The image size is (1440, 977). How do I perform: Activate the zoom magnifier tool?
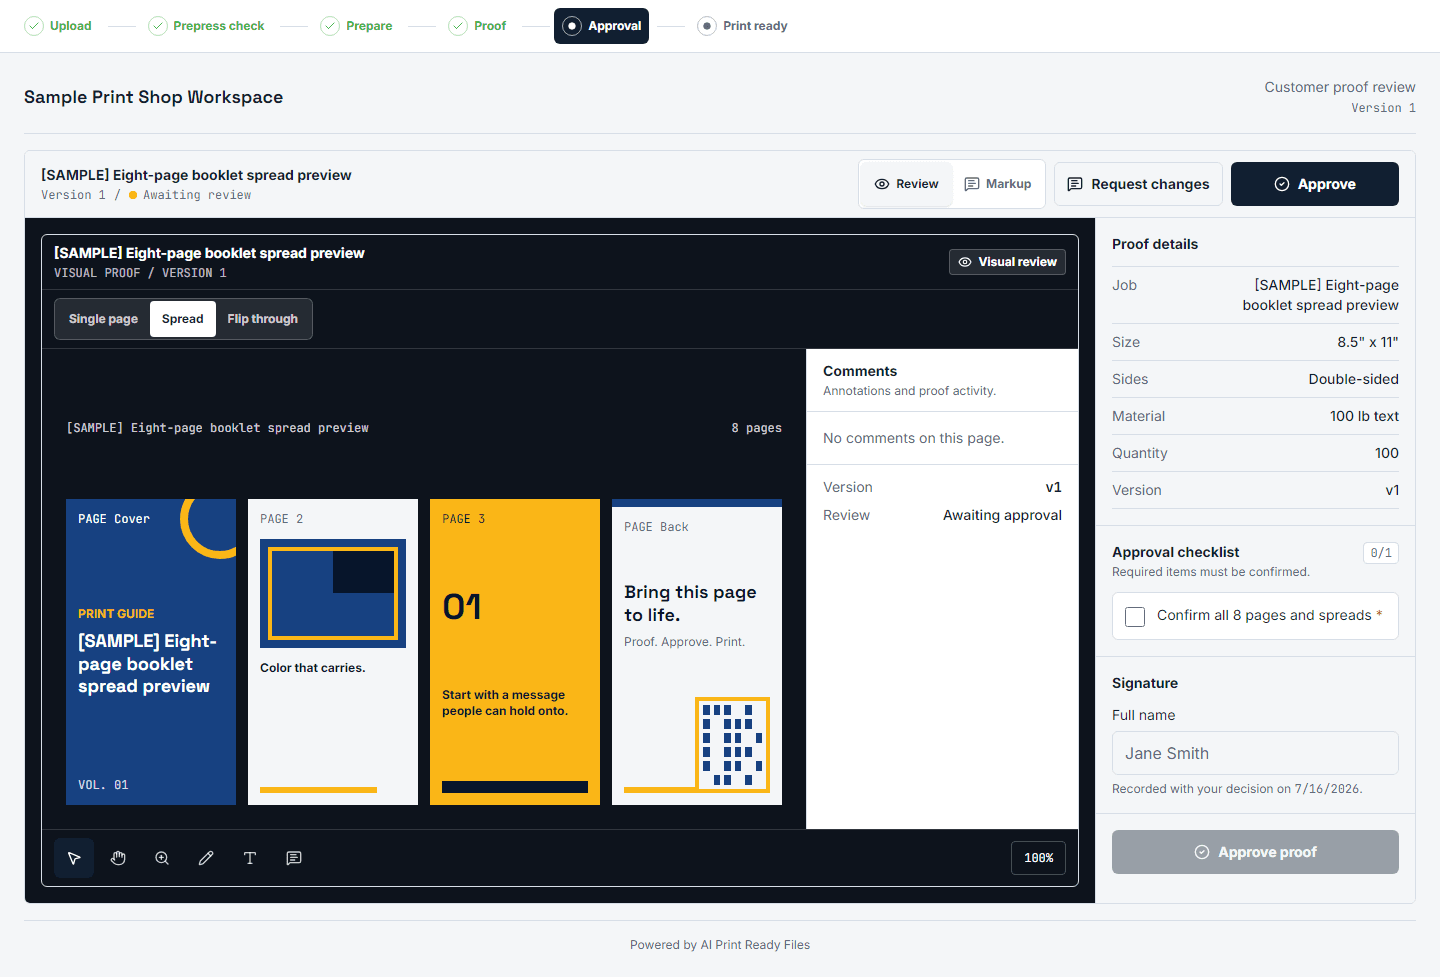[162, 858]
